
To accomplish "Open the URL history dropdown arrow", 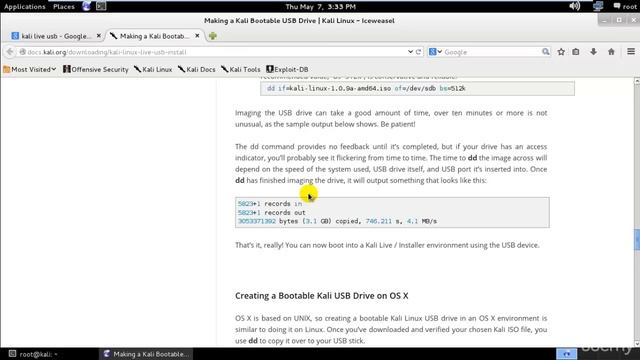I will [410, 52].
